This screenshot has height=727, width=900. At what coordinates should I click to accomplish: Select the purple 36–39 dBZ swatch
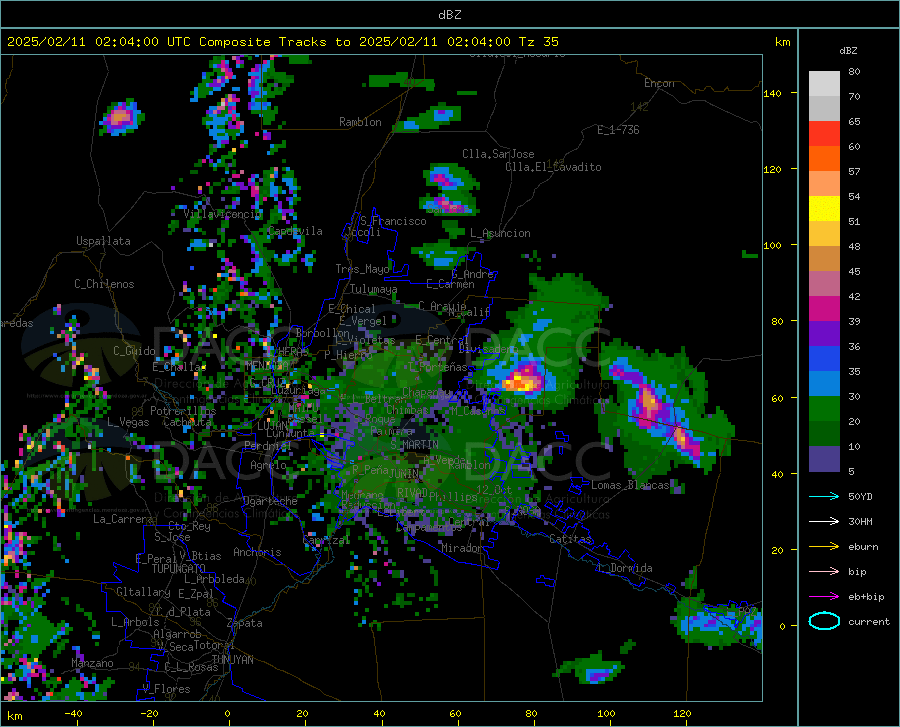tap(824, 334)
